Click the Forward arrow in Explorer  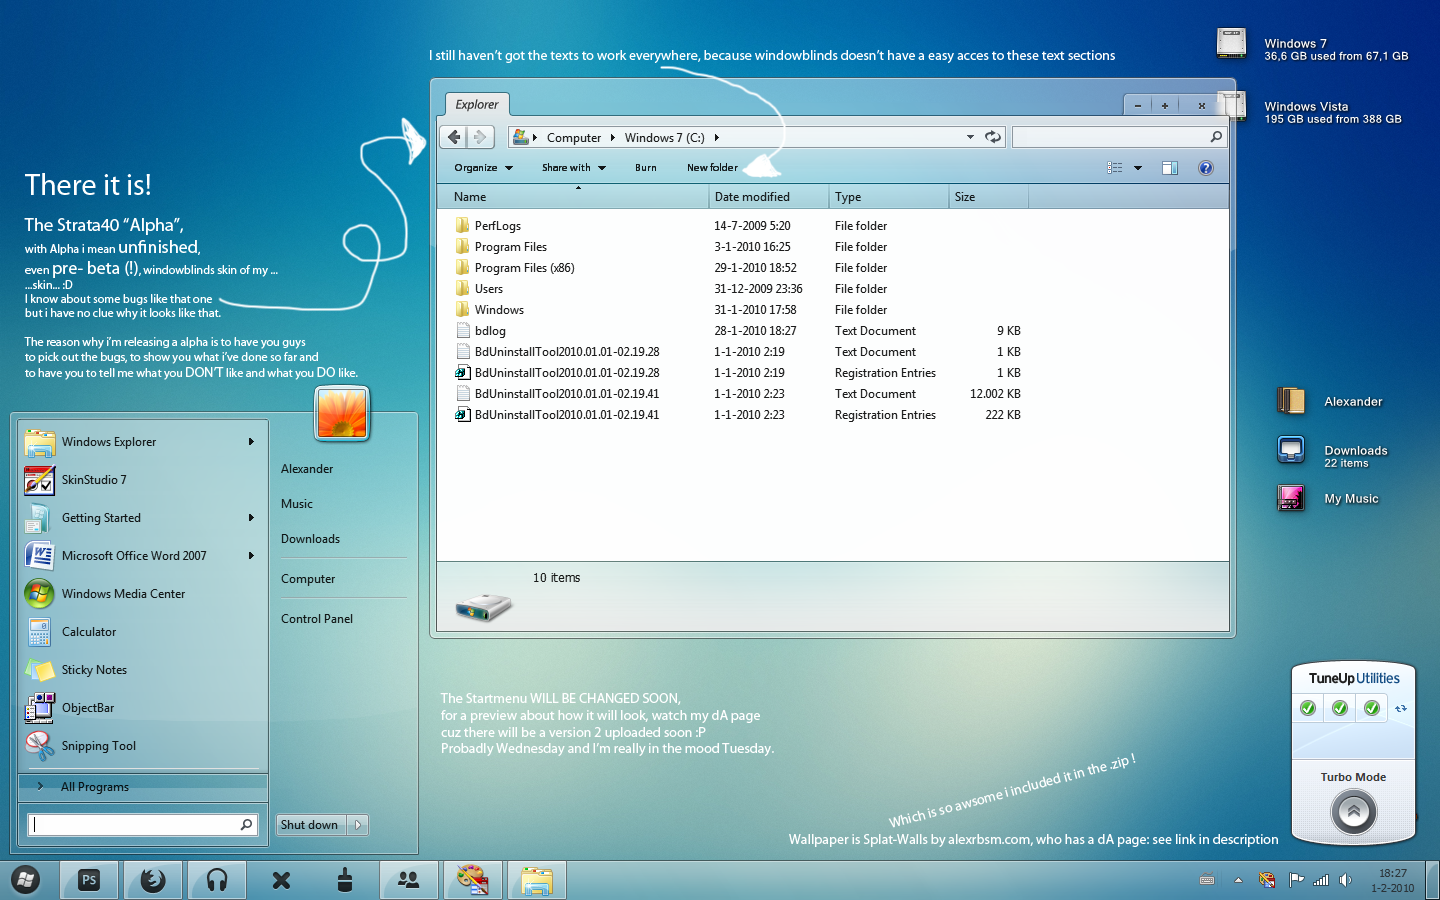click(480, 137)
